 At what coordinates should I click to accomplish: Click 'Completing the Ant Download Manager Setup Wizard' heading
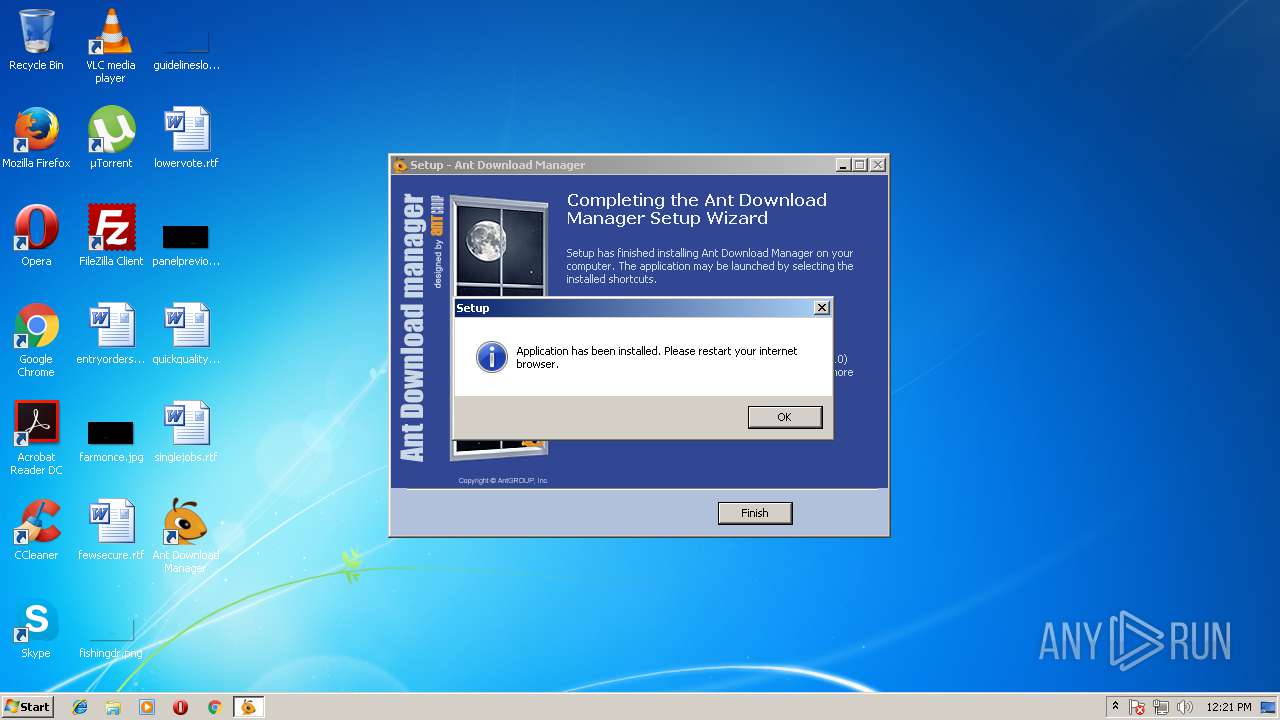pyautogui.click(x=697, y=209)
